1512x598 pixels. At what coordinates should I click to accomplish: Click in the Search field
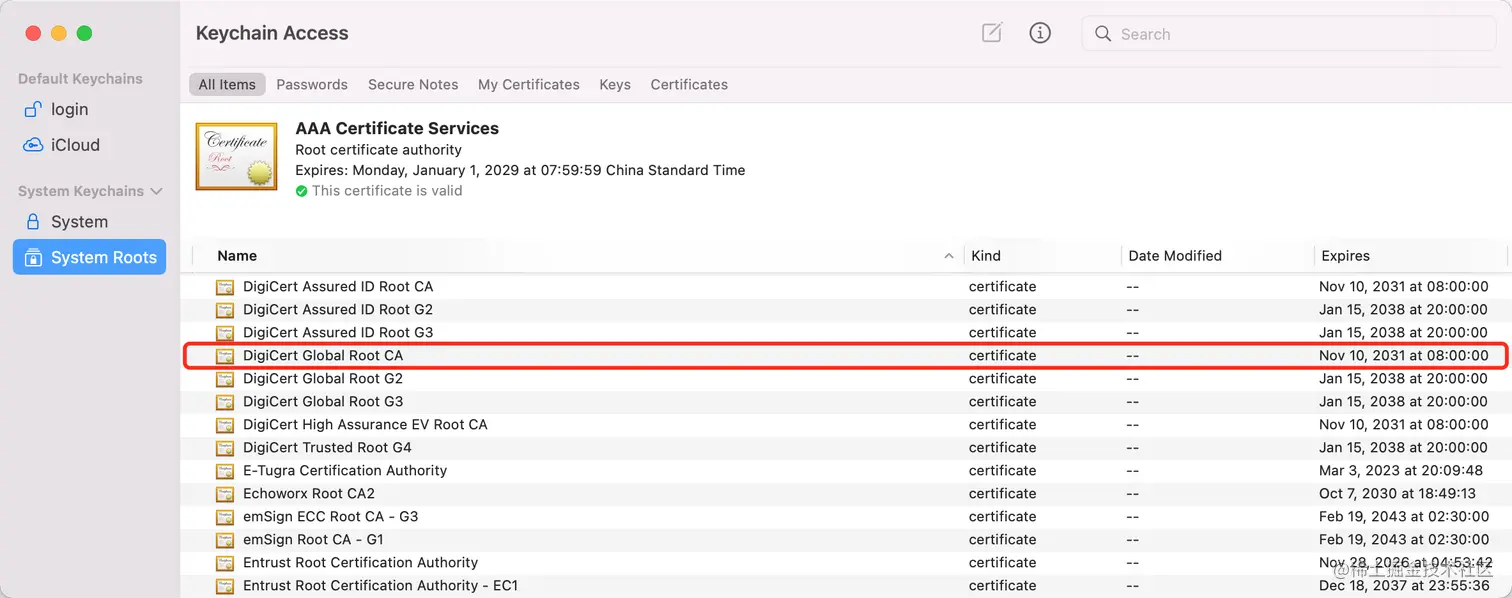(1290, 34)
